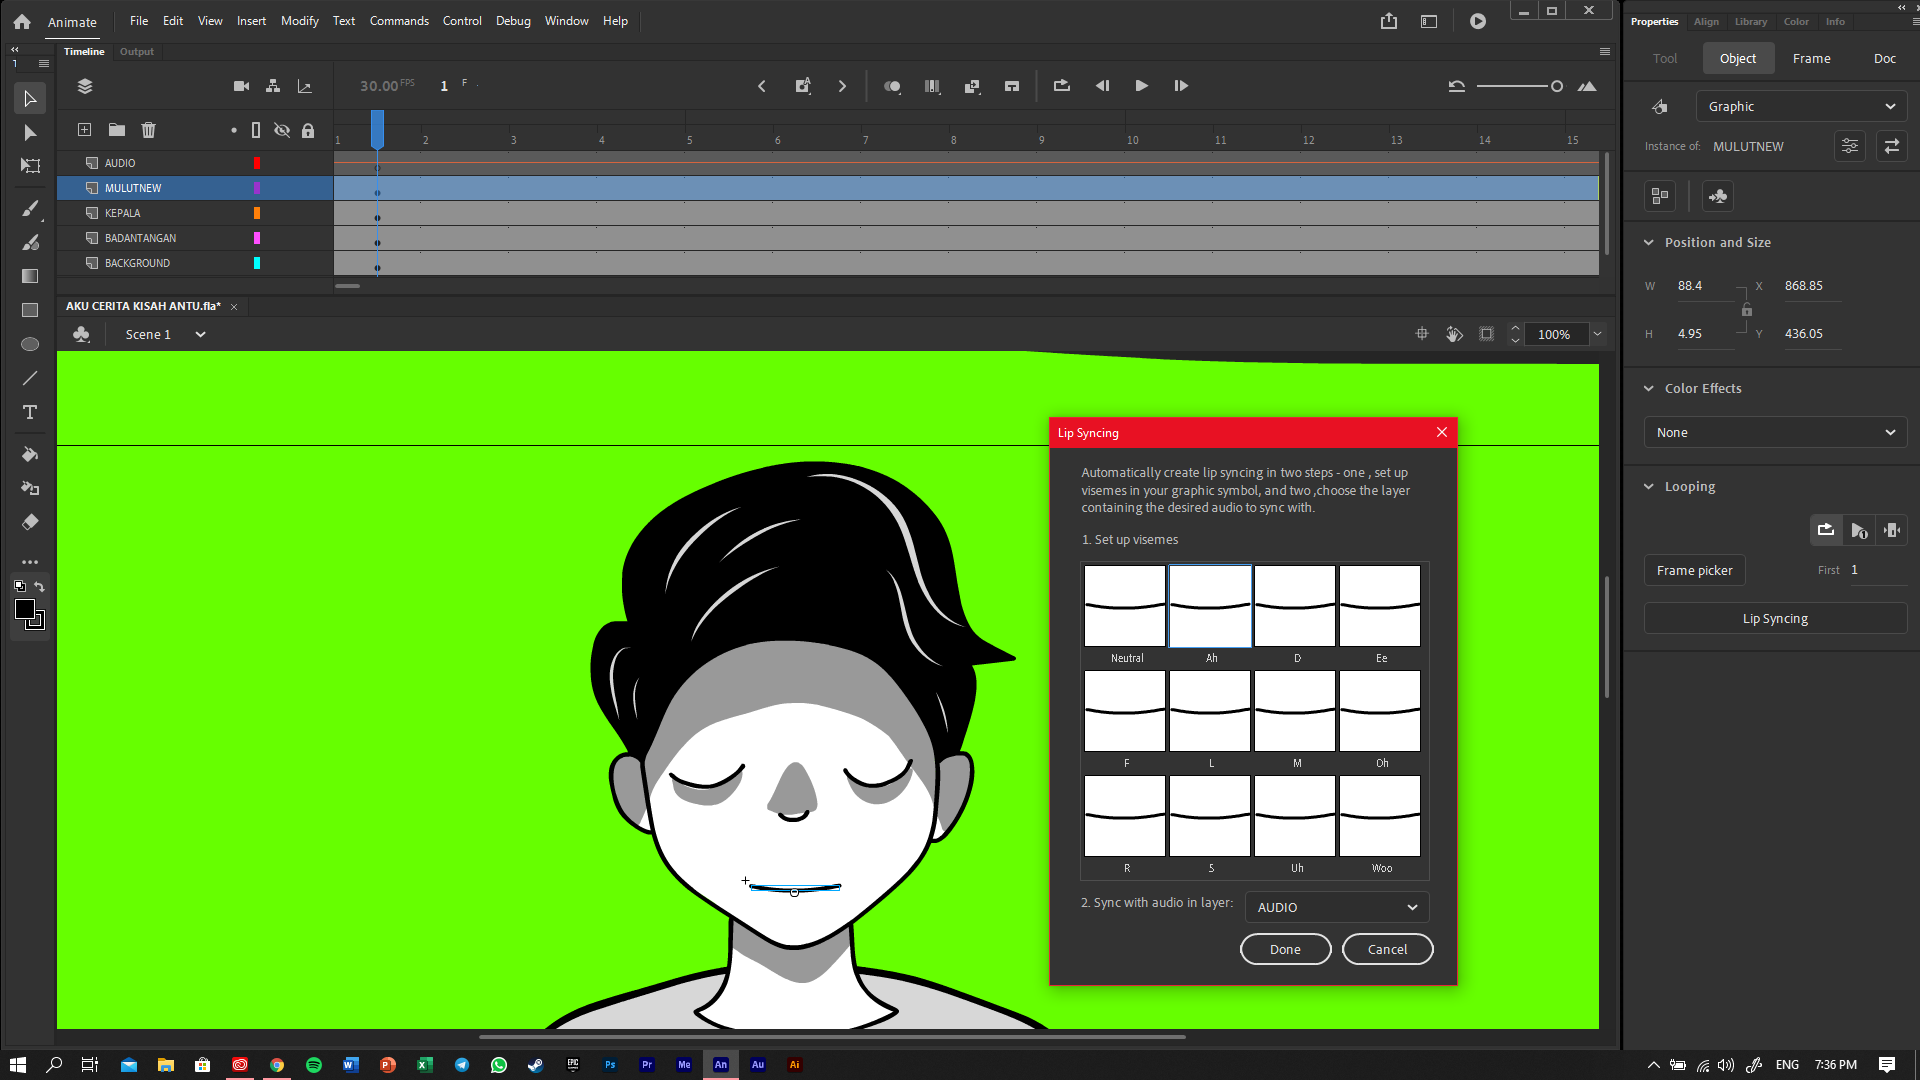The image size is (1920, 1080).
Task: Collapse the Position and Size section
Action: [x=1649, y=242]
